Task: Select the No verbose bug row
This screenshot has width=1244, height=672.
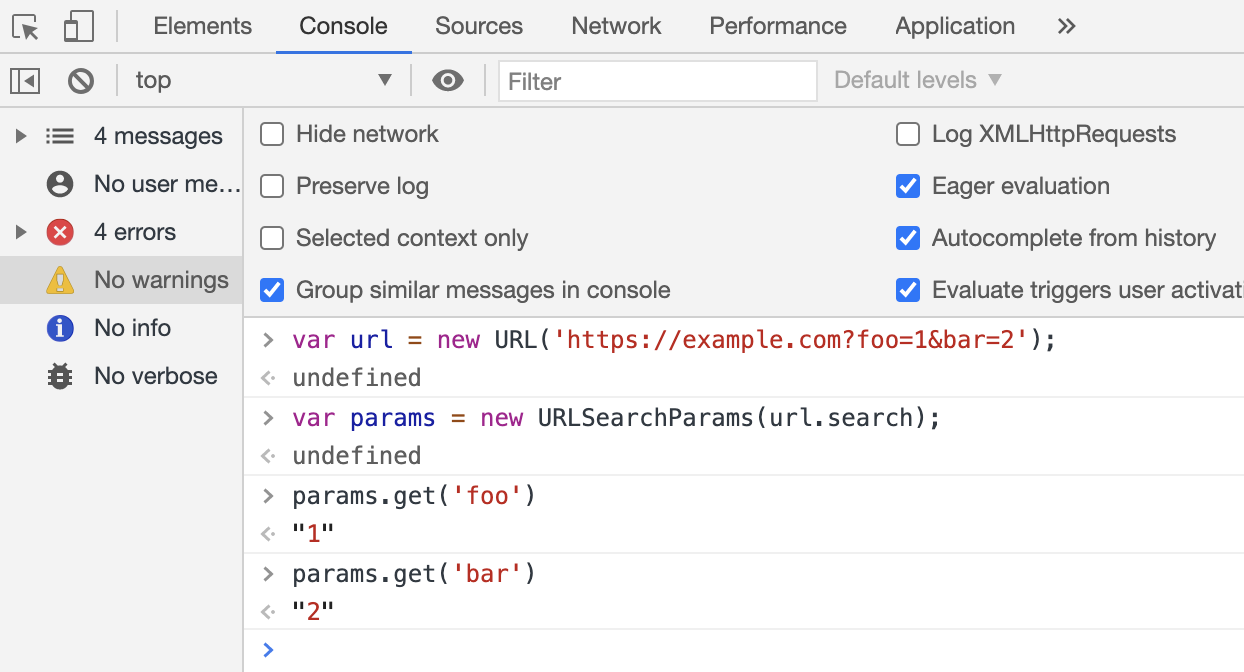Action: click(121, 376)
